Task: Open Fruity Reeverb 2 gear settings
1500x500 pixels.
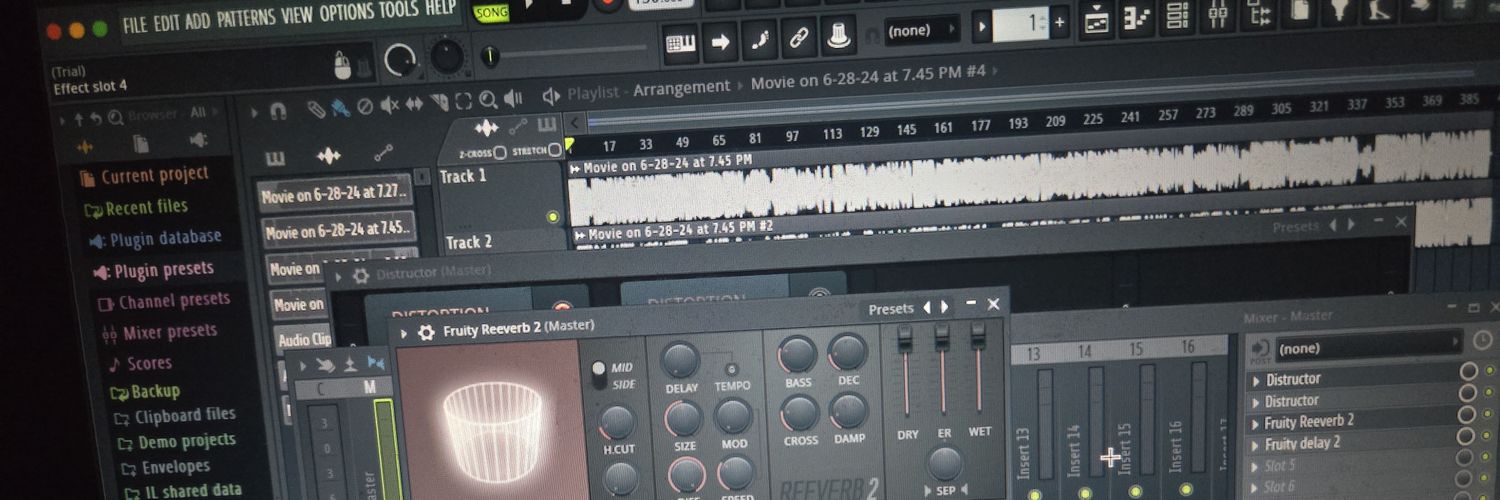Action: [426, 332]
